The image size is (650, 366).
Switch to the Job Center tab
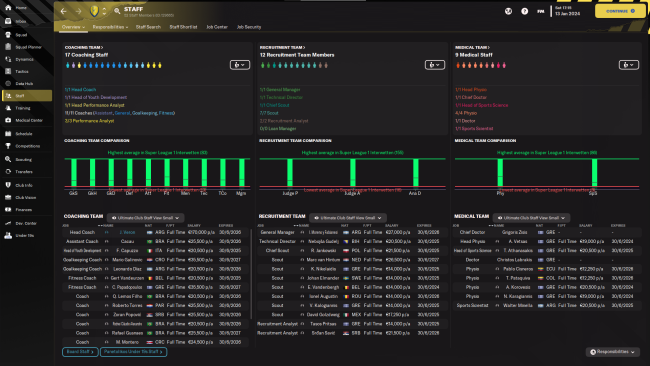pos(217,27)
